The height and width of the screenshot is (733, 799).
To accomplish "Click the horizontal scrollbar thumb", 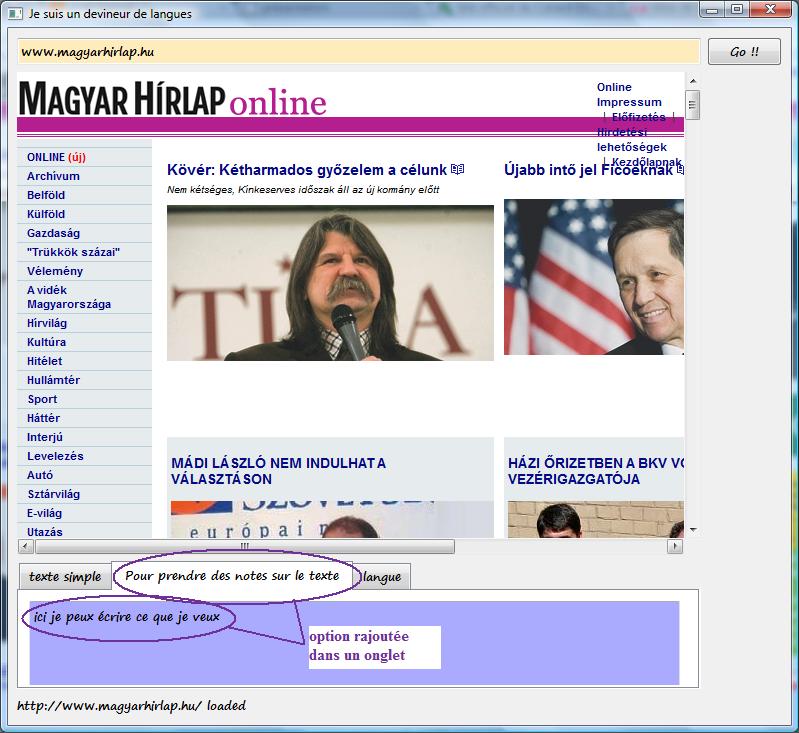I will (245, 546).
